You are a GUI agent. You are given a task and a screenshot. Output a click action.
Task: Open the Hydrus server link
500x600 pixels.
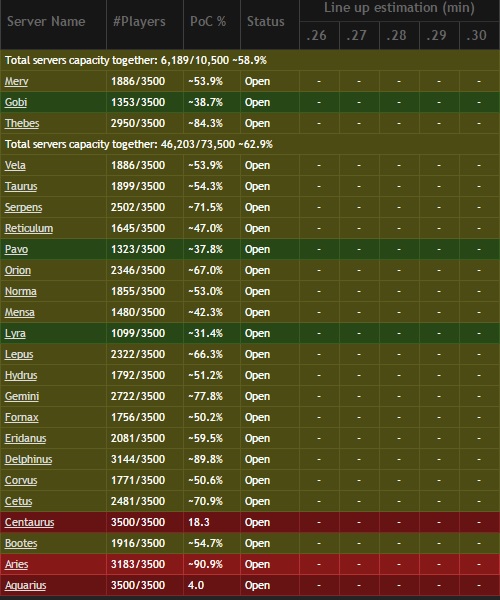pyautogui.click(x=21, y=375)
